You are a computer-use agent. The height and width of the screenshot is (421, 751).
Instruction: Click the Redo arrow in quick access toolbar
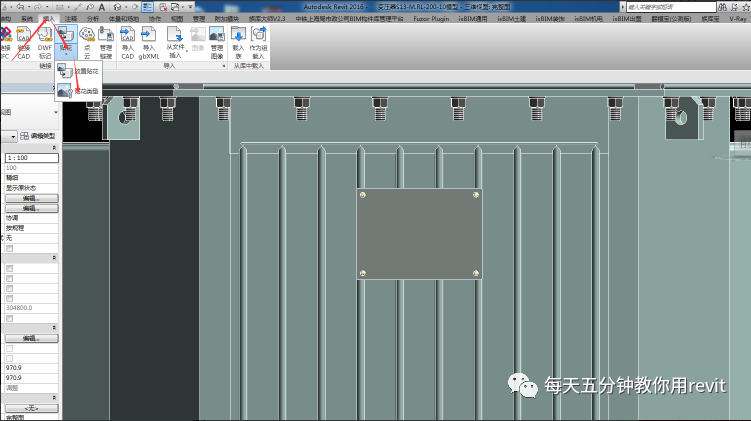[38, 7]
